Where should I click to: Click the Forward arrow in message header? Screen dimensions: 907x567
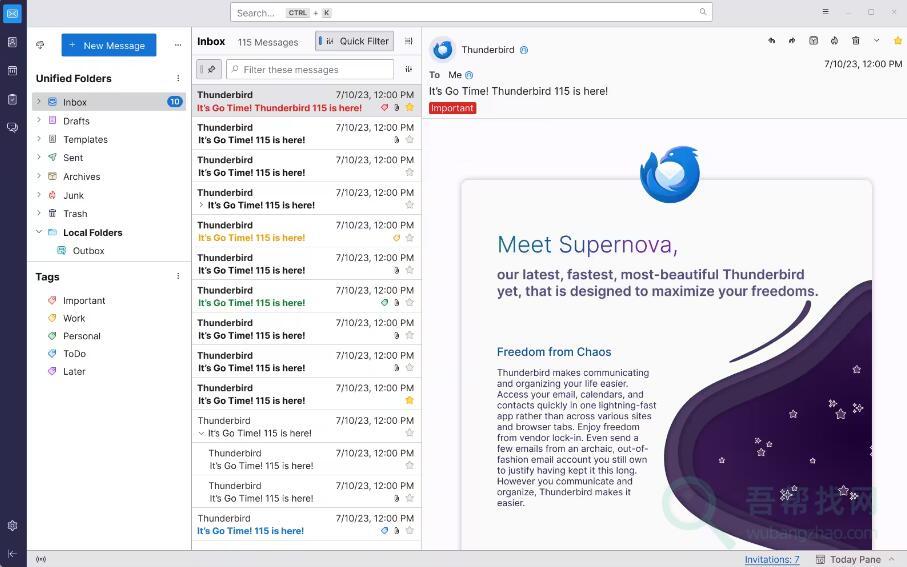tap(792, 41)
